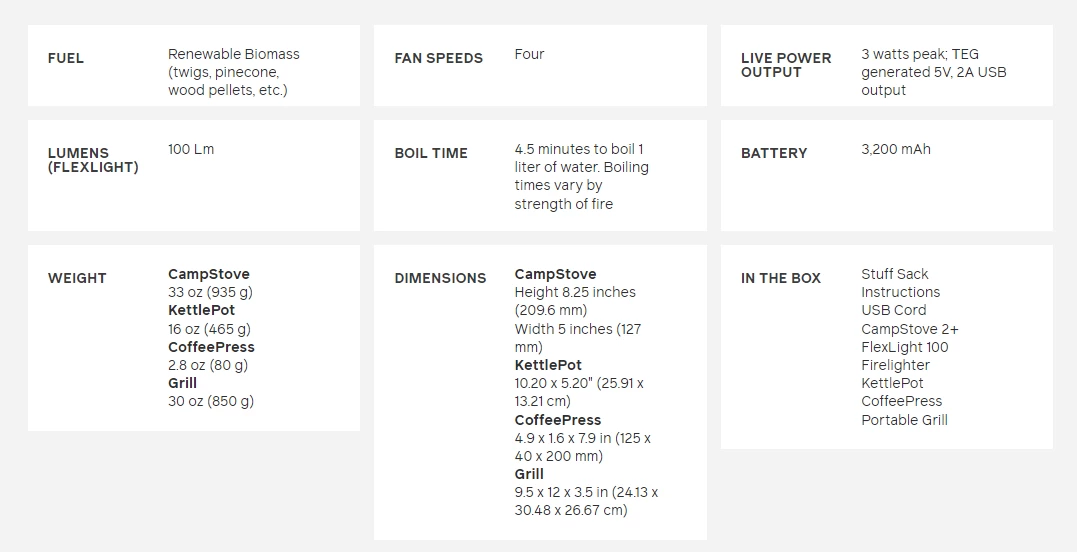The height and width of the screenshot is (552, 1077).
Task: Click the FUEL spec heading
Action: [66, 58]
